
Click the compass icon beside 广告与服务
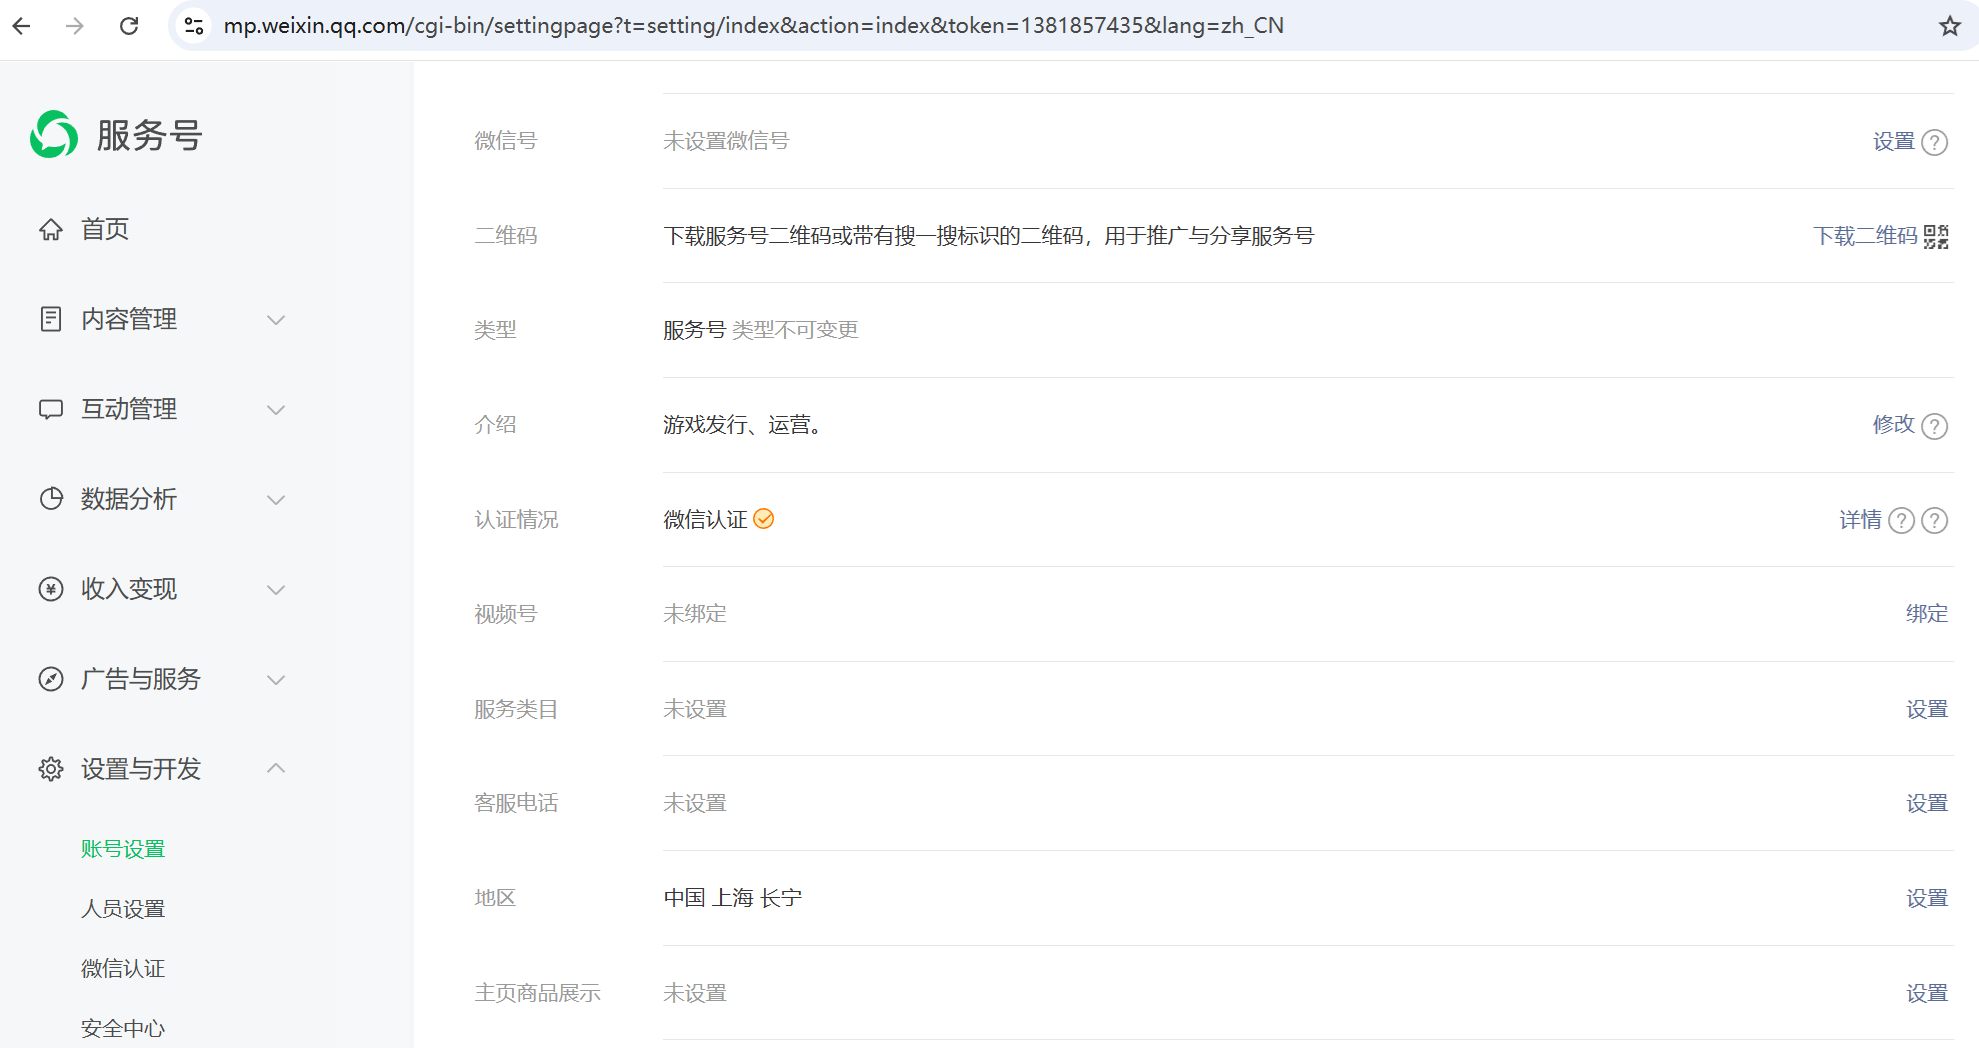[x=51, y=679]
